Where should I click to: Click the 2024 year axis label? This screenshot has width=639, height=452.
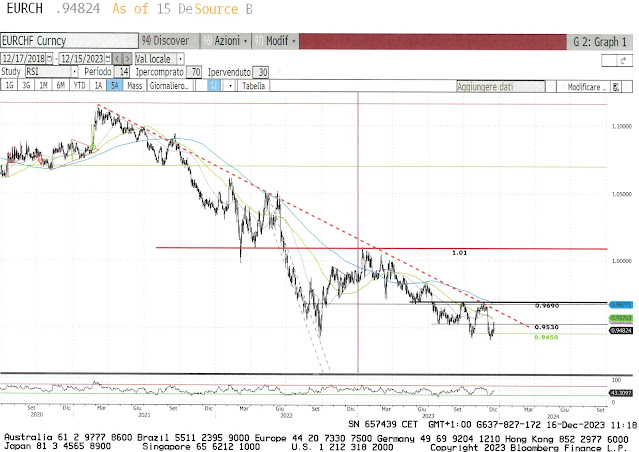point(553,416)
